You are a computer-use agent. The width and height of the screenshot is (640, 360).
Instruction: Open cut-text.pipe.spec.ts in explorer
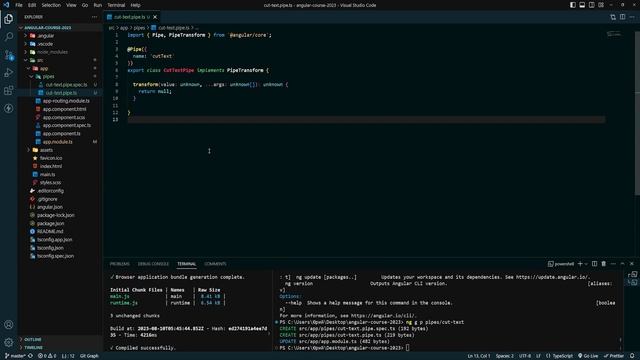click(x=67, y=85)
